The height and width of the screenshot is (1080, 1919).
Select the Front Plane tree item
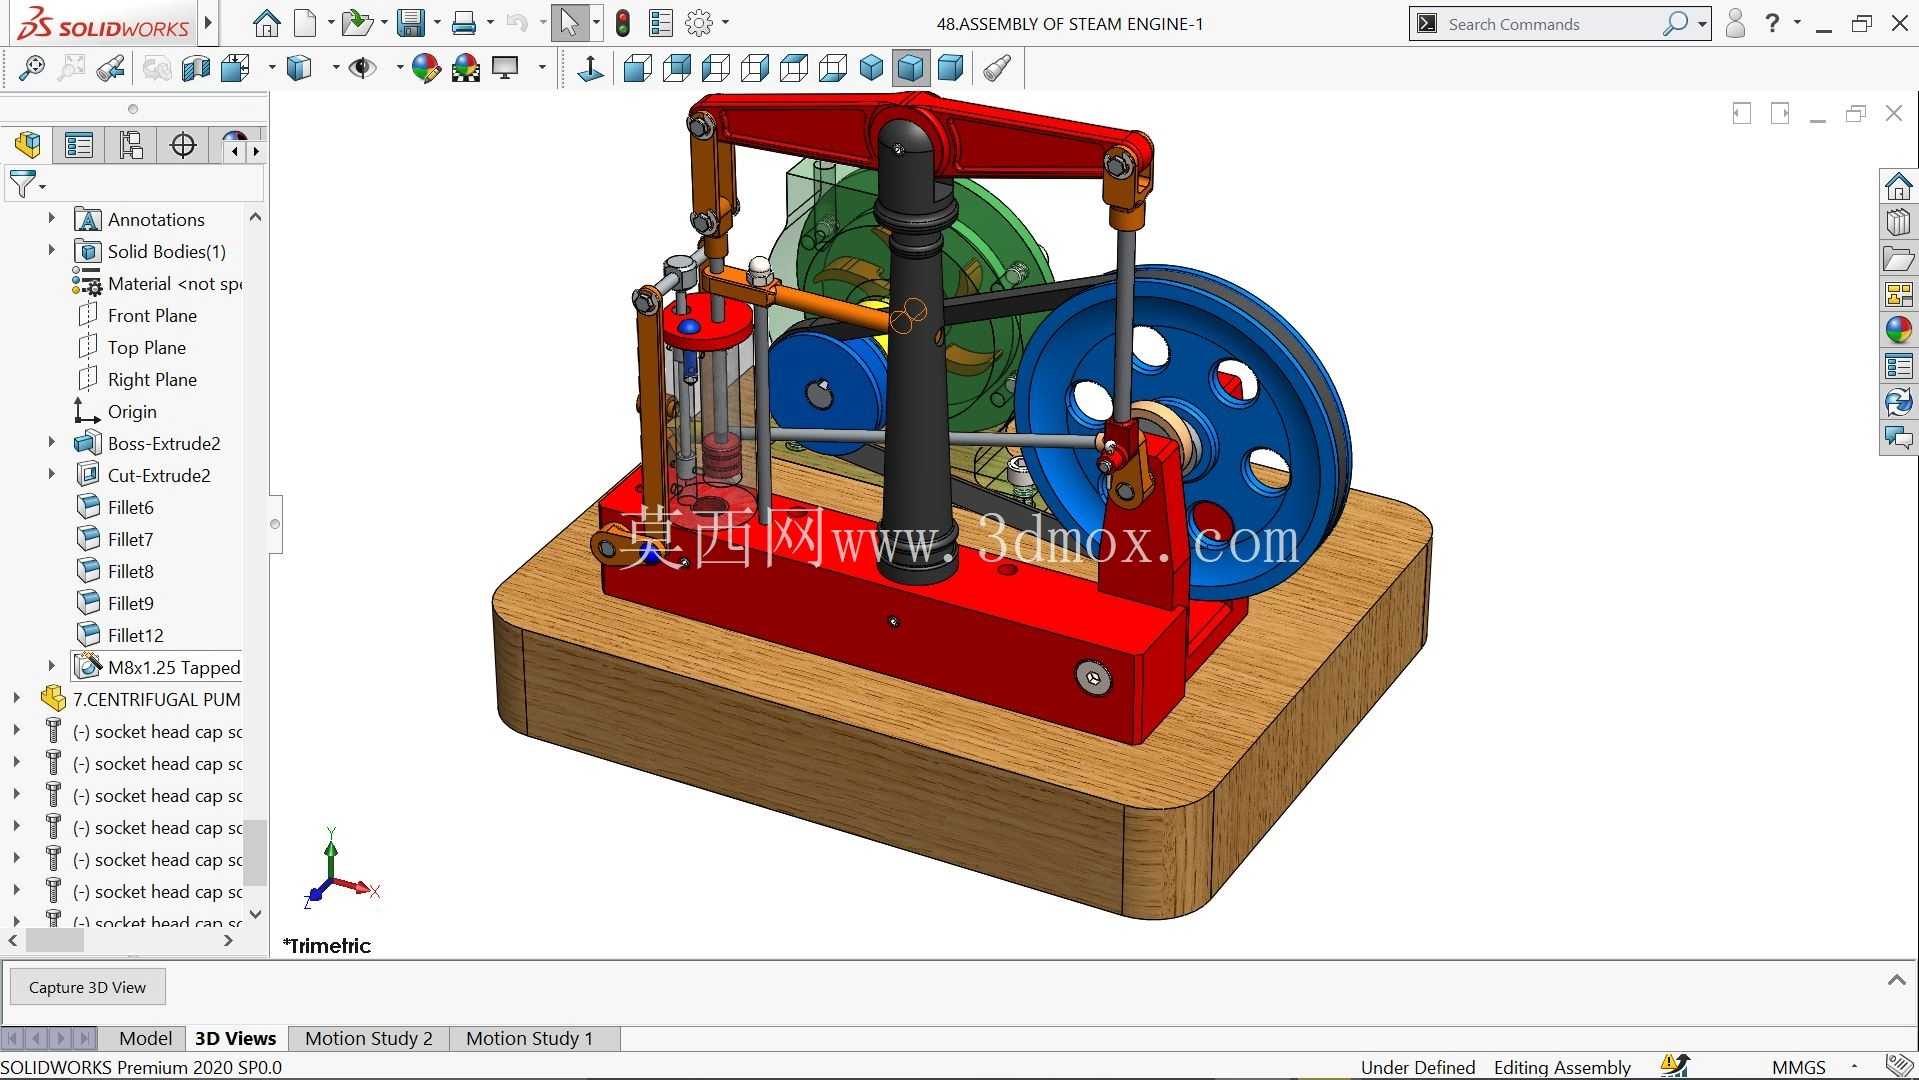pyautogui.click(x=152, y=315)
